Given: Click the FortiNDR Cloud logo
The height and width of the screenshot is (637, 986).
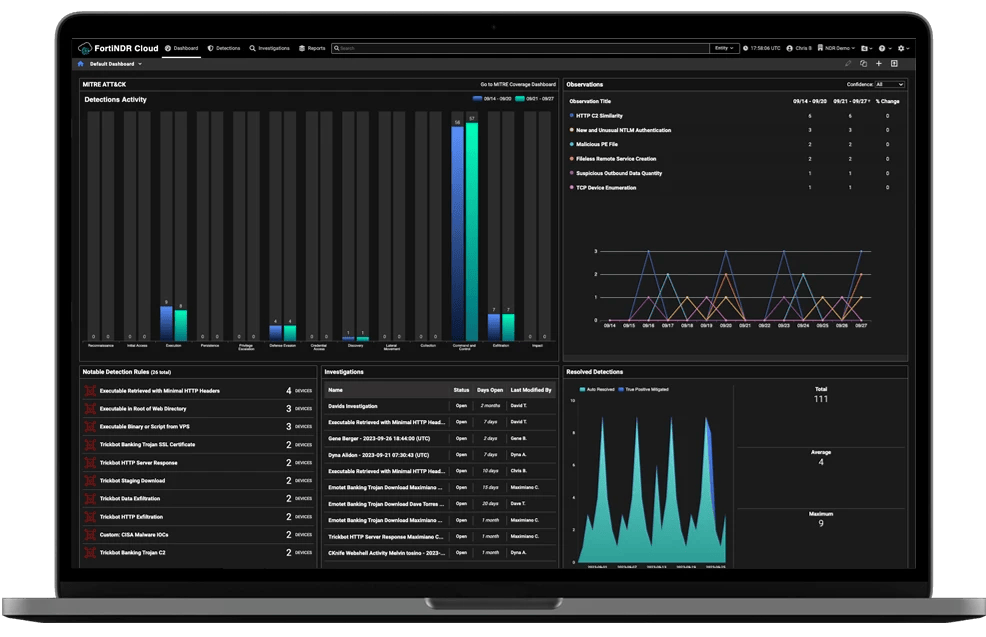Looking at the screenshot, I should pos(118,48).
